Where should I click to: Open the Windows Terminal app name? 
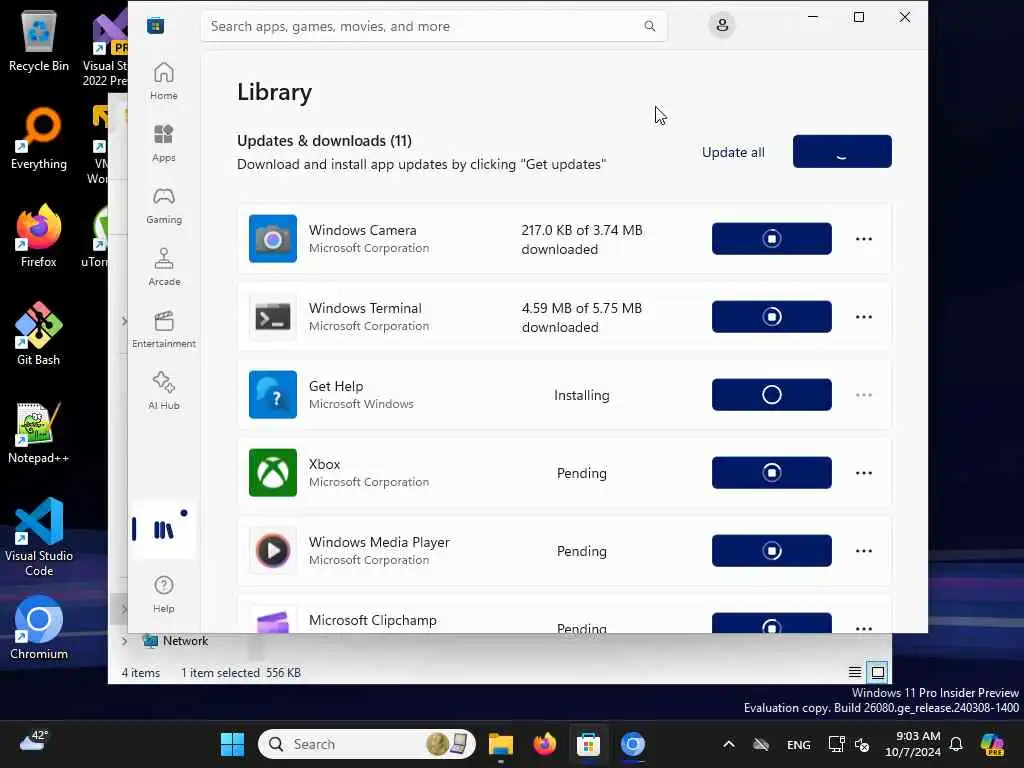[365, 308]
